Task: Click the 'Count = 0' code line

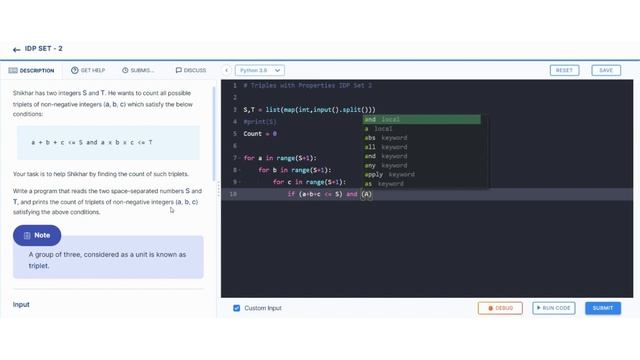Action: tap(260, 134)
